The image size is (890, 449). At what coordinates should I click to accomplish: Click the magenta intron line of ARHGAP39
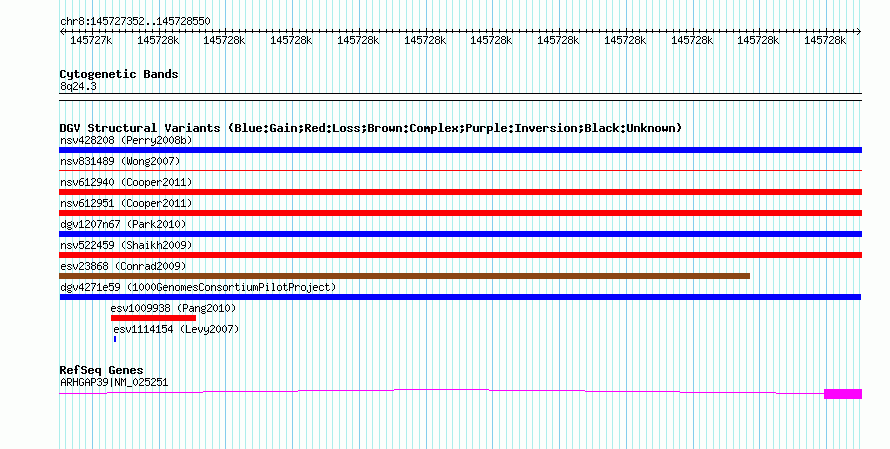[442, 389]
